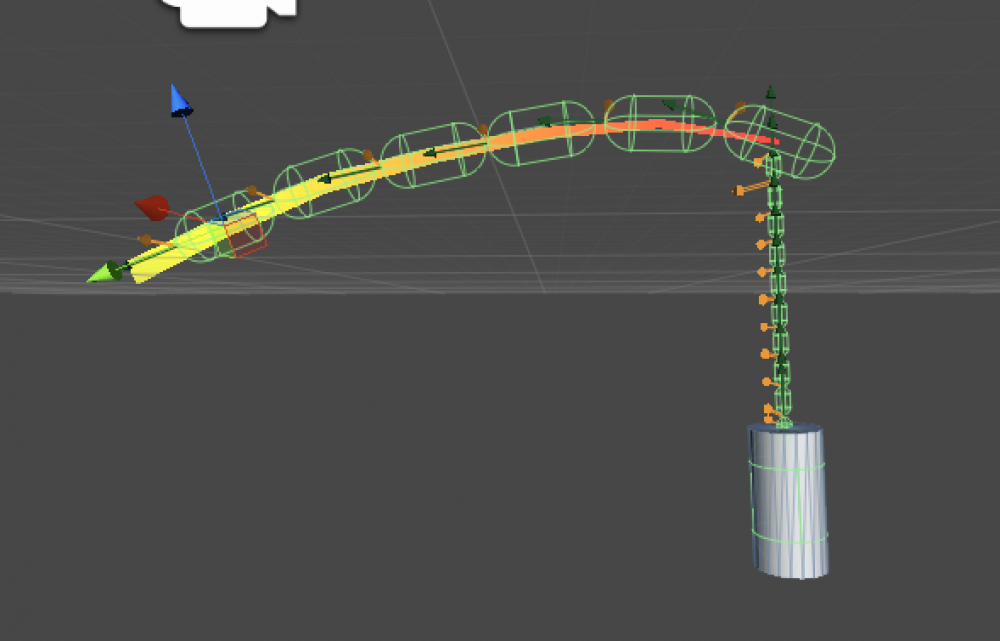Click the longest orange joint arrow on the vertical chain
Viewport: 1000px width, 641px height.
point(752,188)
